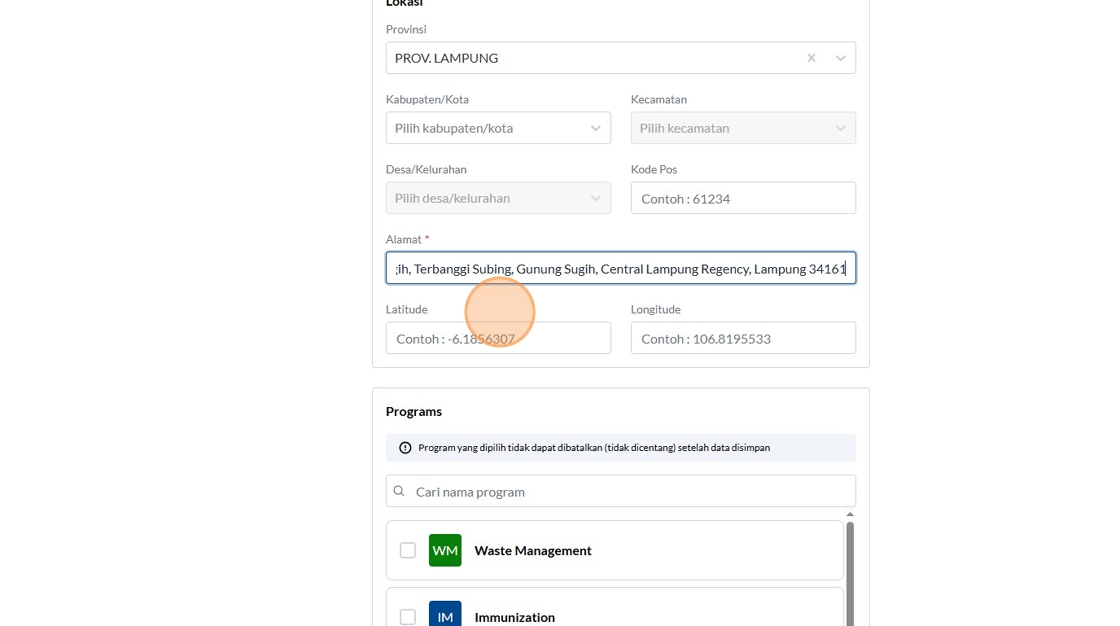Click the blue IM program icon

(x=445, y=615)
